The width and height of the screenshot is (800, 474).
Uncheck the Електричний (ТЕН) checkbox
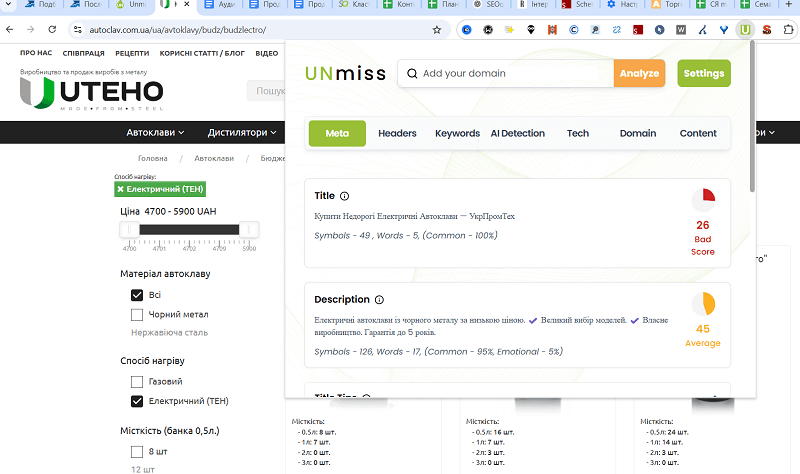click(x=137, y=401)
